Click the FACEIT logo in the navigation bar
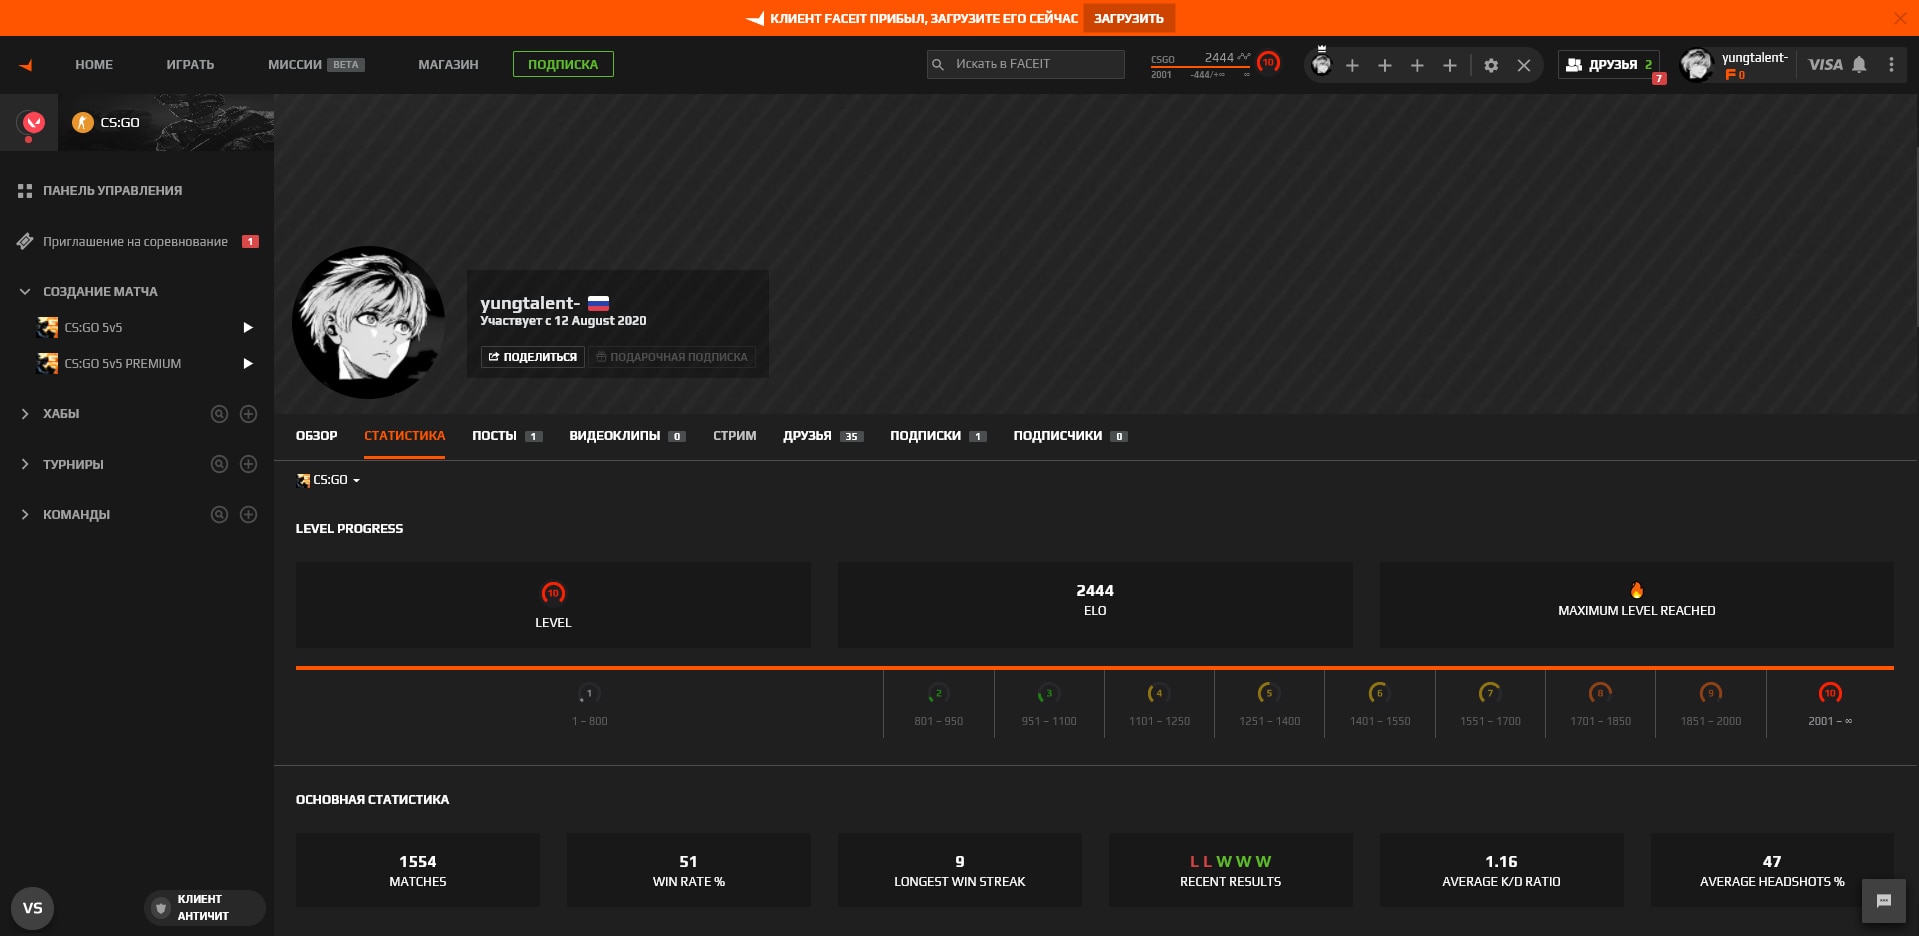 (26, 65)
